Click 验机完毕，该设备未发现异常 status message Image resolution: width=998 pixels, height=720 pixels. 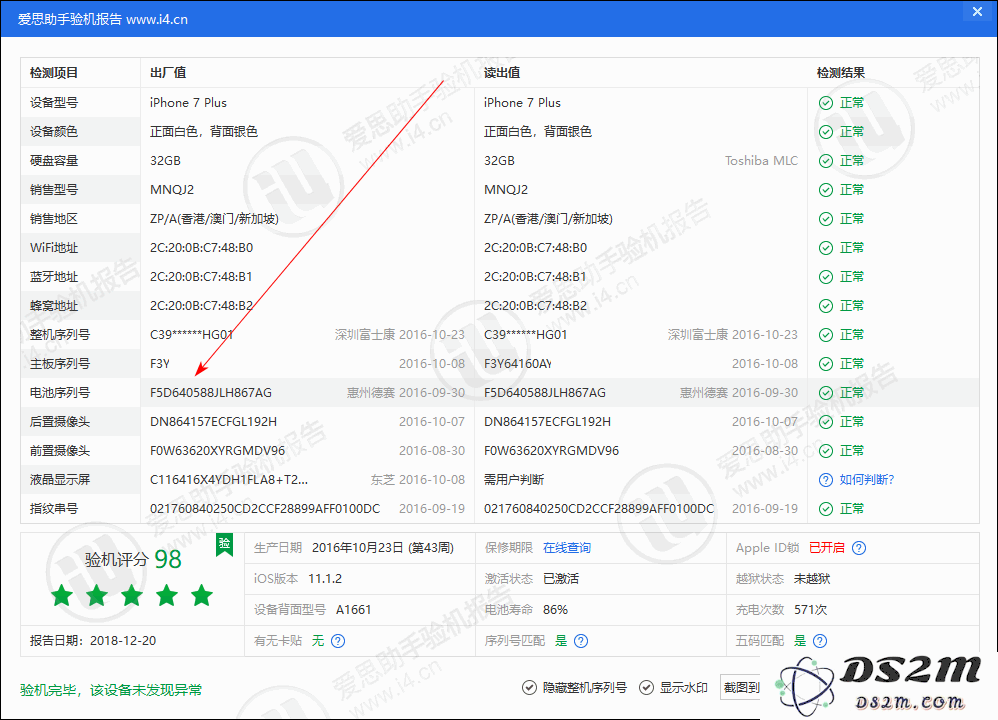111,690
